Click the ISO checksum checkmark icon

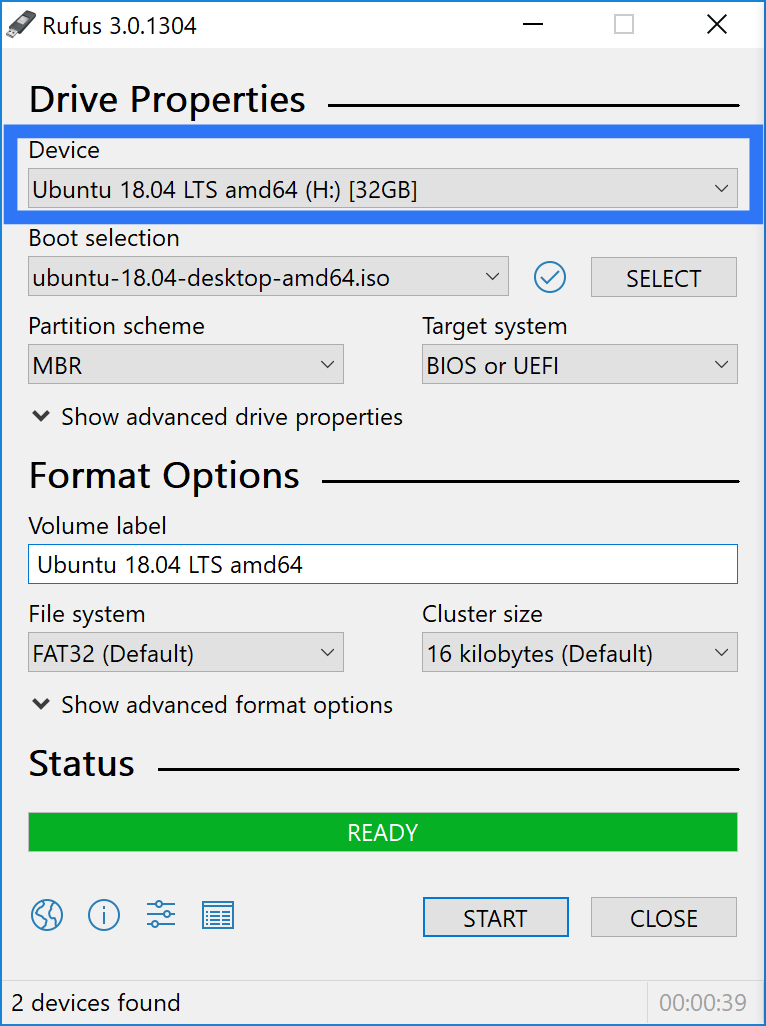(x=549, y=277)
